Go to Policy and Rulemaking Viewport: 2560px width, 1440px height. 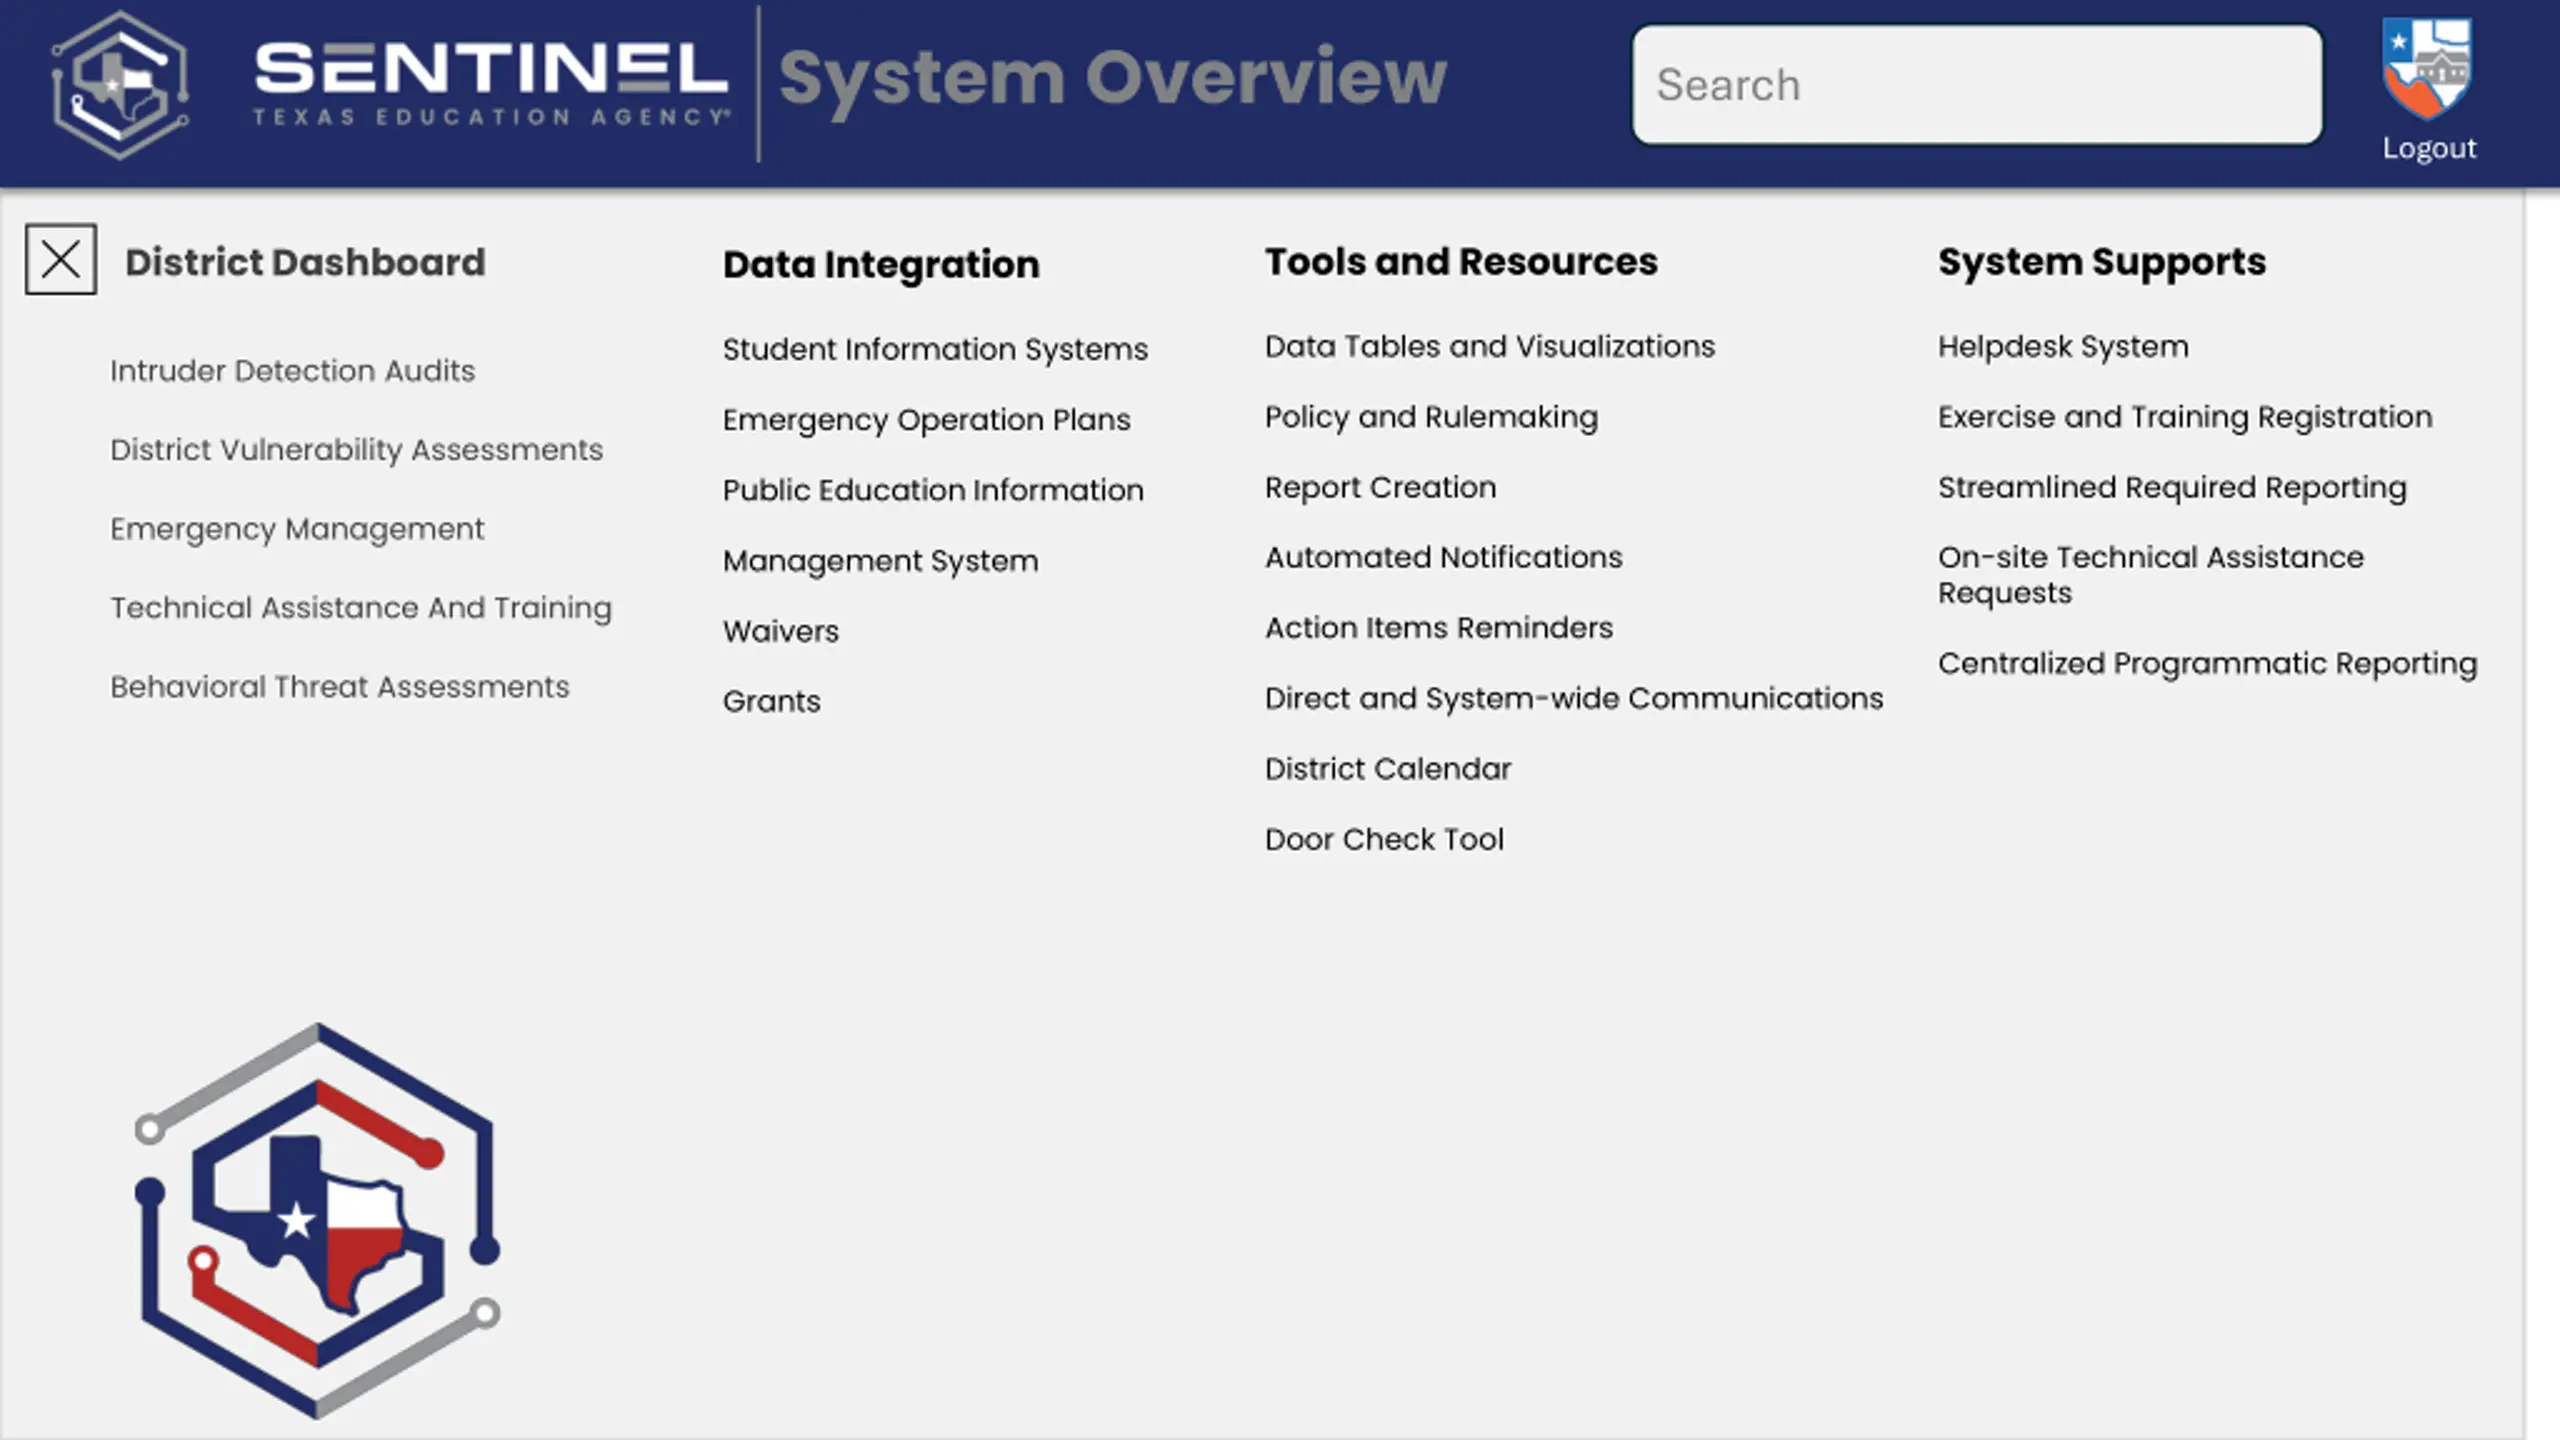pos(1432,417)
